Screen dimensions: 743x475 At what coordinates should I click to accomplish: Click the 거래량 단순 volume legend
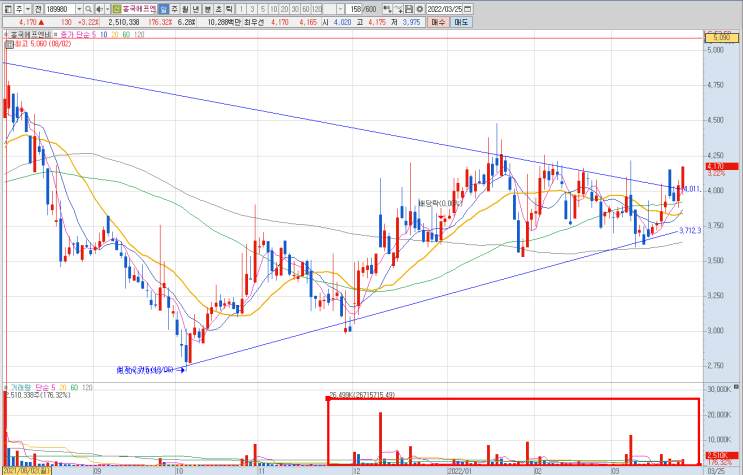pos(31,388)
